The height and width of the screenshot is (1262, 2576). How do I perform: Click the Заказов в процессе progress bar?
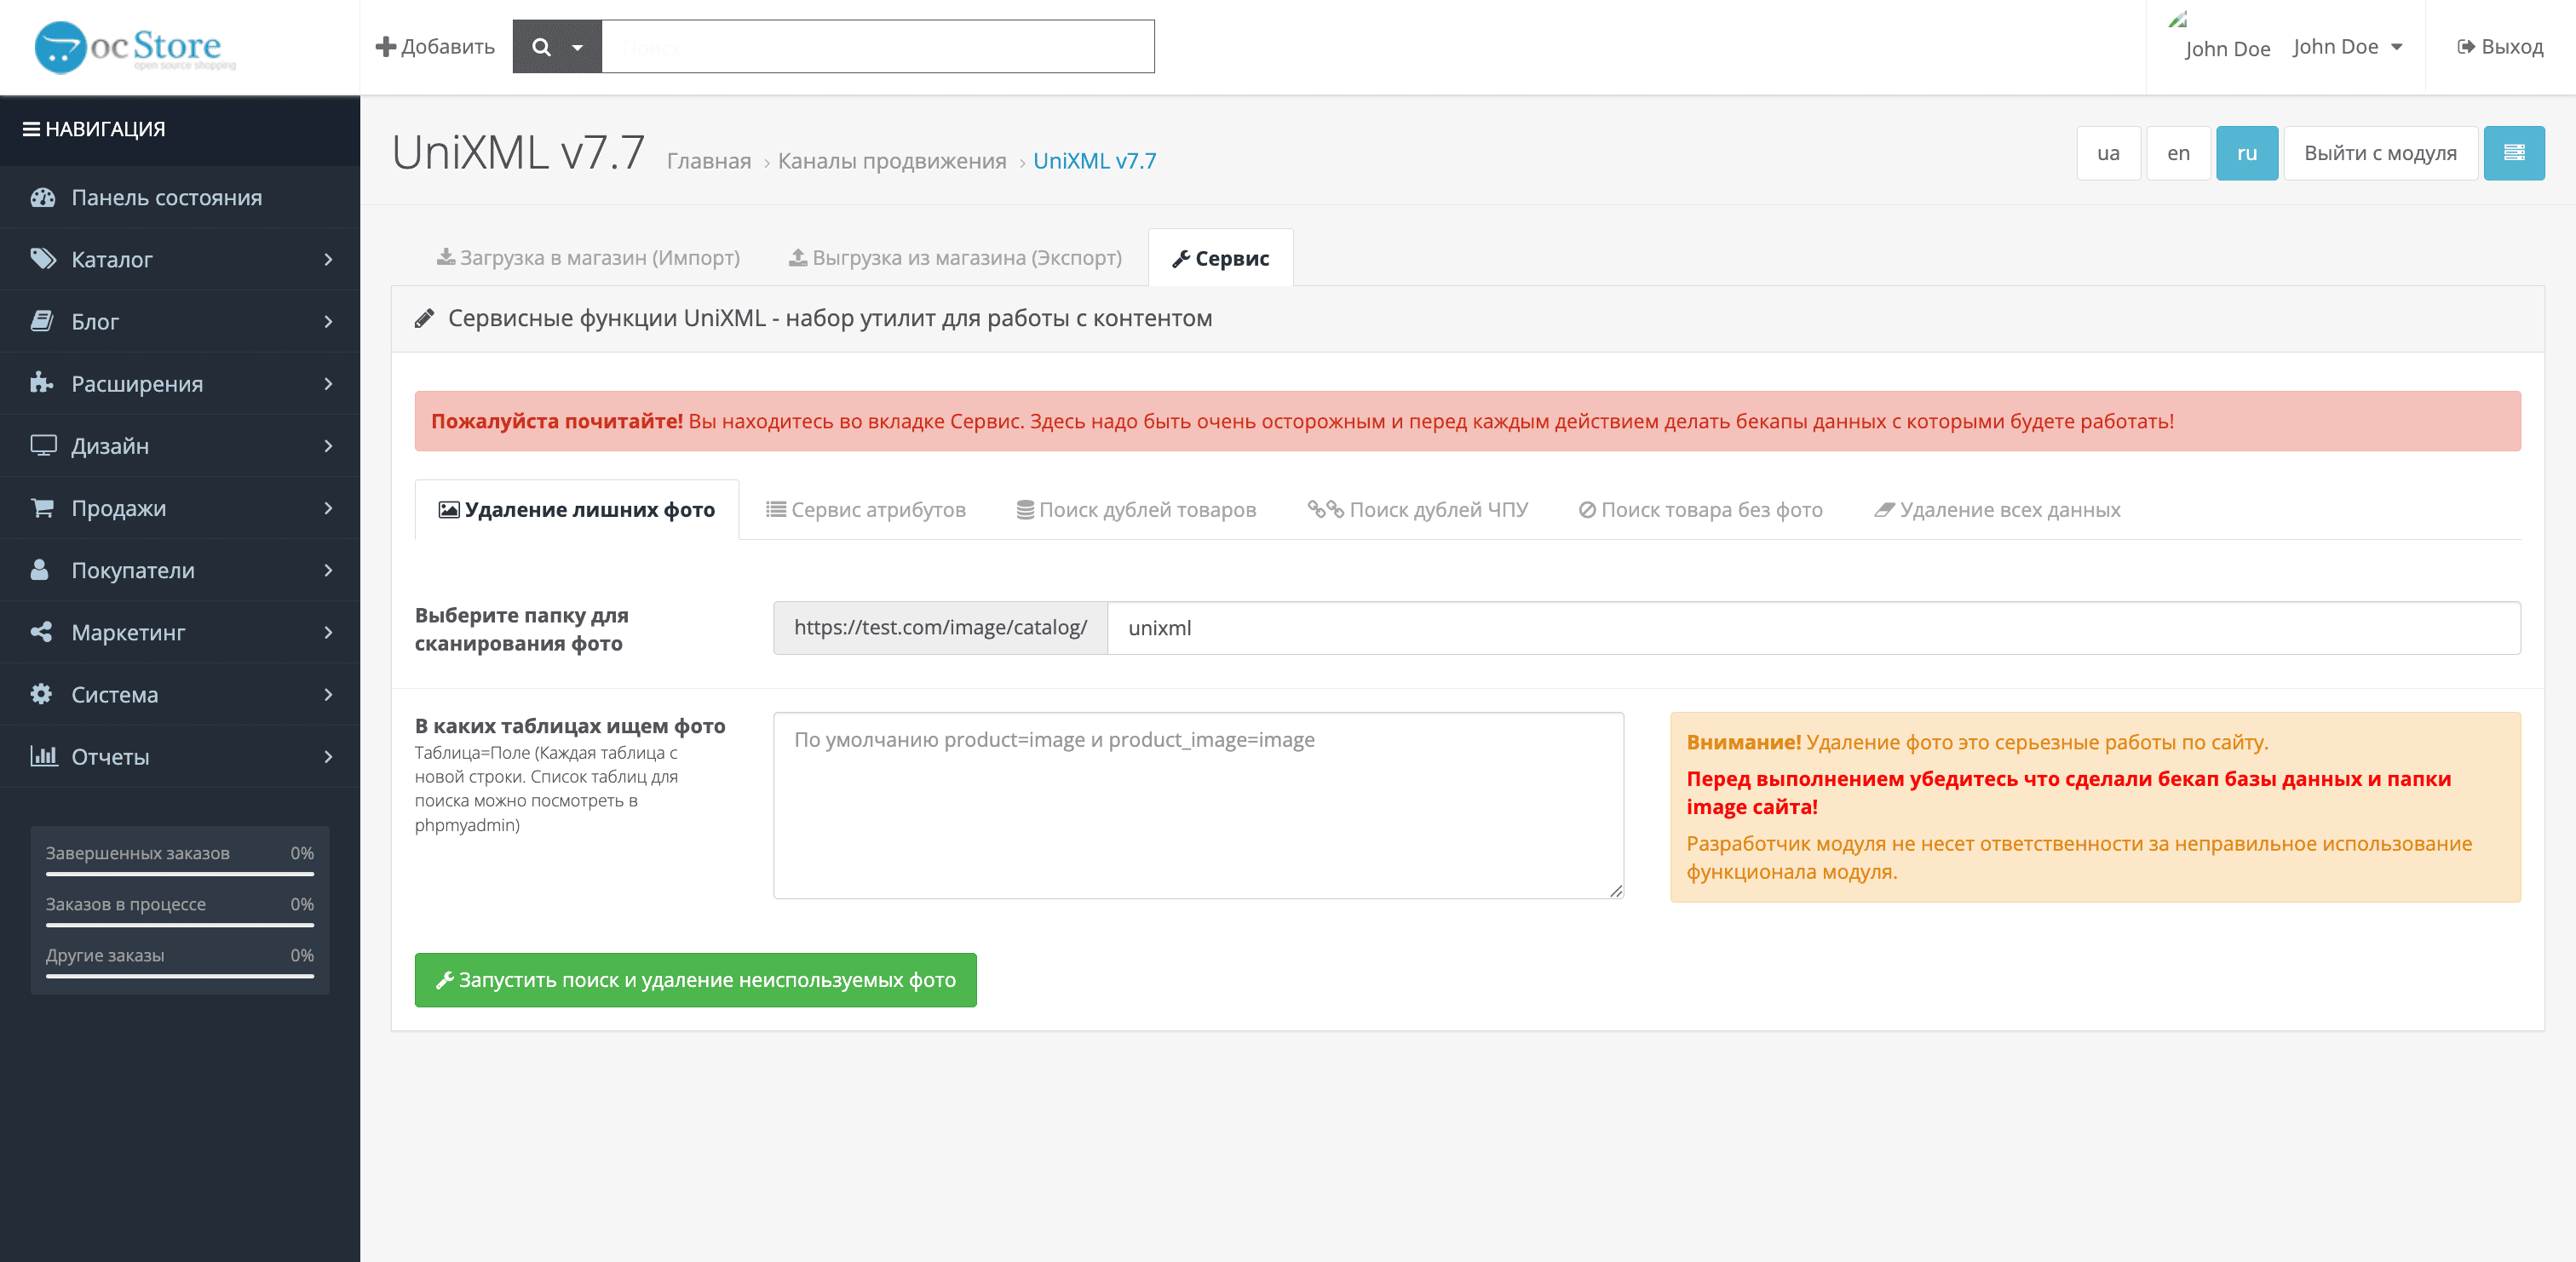(x=180, y=925)
